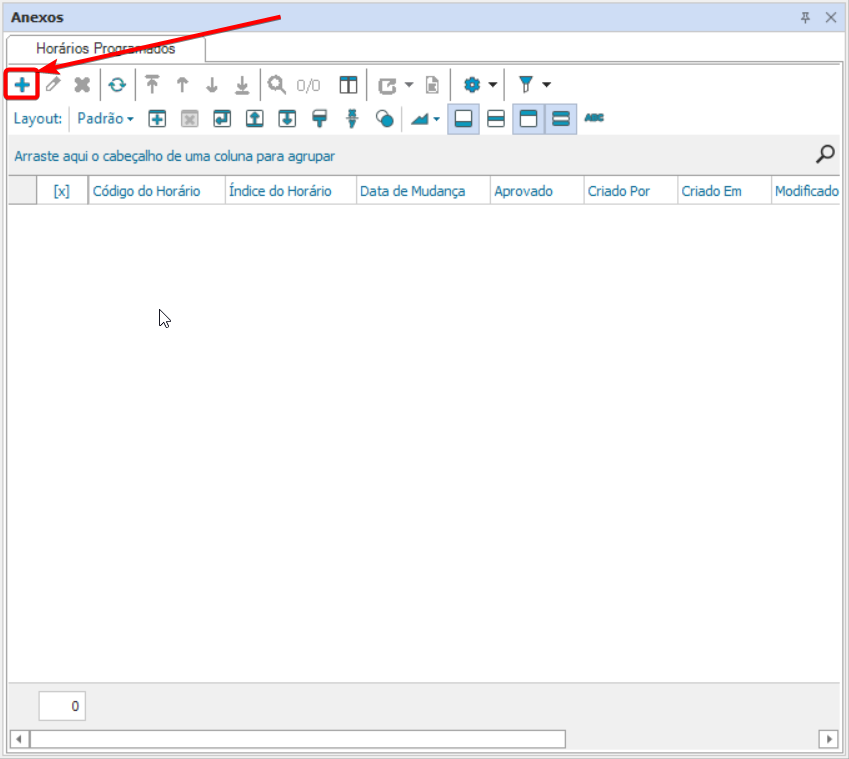849x759 pixels.
Task: Click the horizontal scrollbar thumb
Action: [x=298, y=739]
